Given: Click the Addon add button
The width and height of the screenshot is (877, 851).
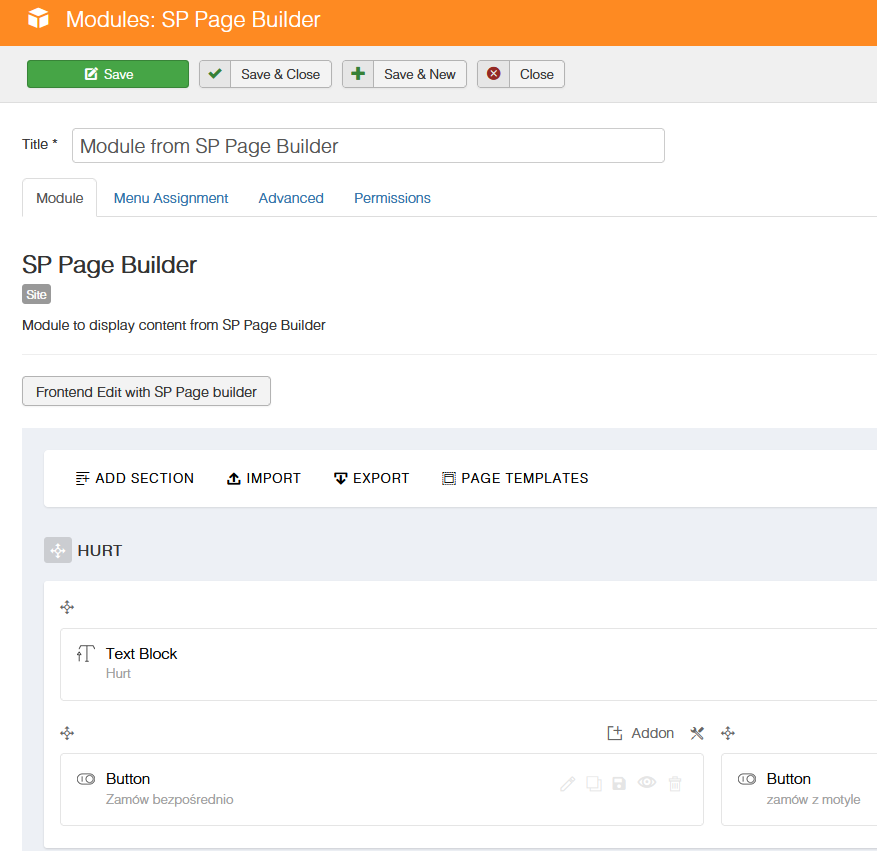Looking at the screenshot, I should coord(640,733).
